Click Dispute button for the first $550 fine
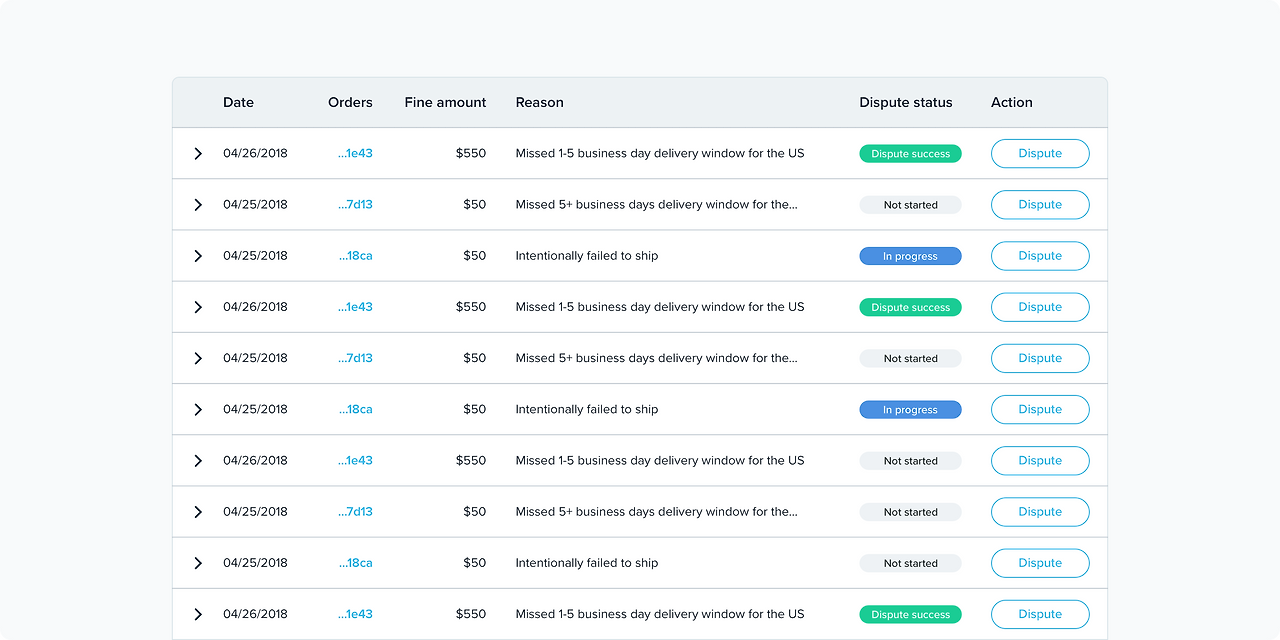The width and height of the screenshot is (1280, 640). coord(1040,154)
